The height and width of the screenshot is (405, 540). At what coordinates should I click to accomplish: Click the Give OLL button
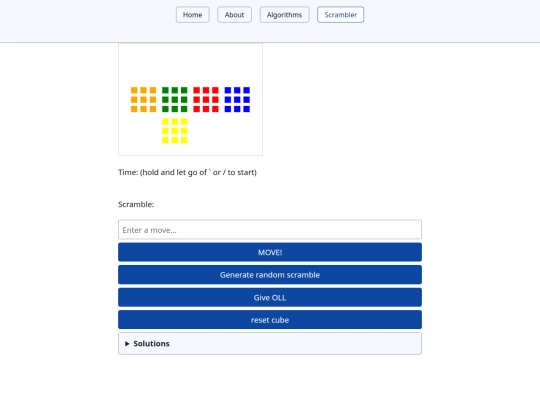pos(270,298)
